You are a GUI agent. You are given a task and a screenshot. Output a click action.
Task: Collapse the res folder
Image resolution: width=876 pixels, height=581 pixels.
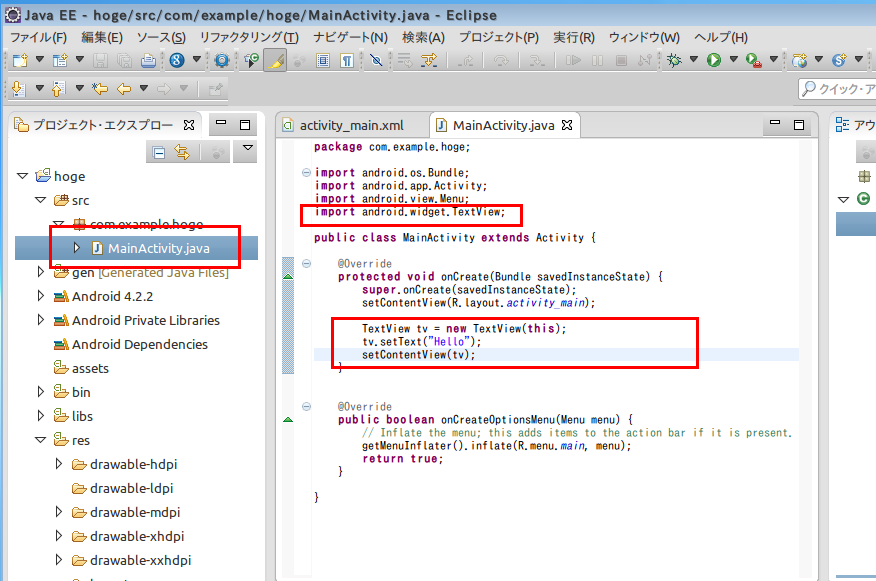(x=40, y=440)
